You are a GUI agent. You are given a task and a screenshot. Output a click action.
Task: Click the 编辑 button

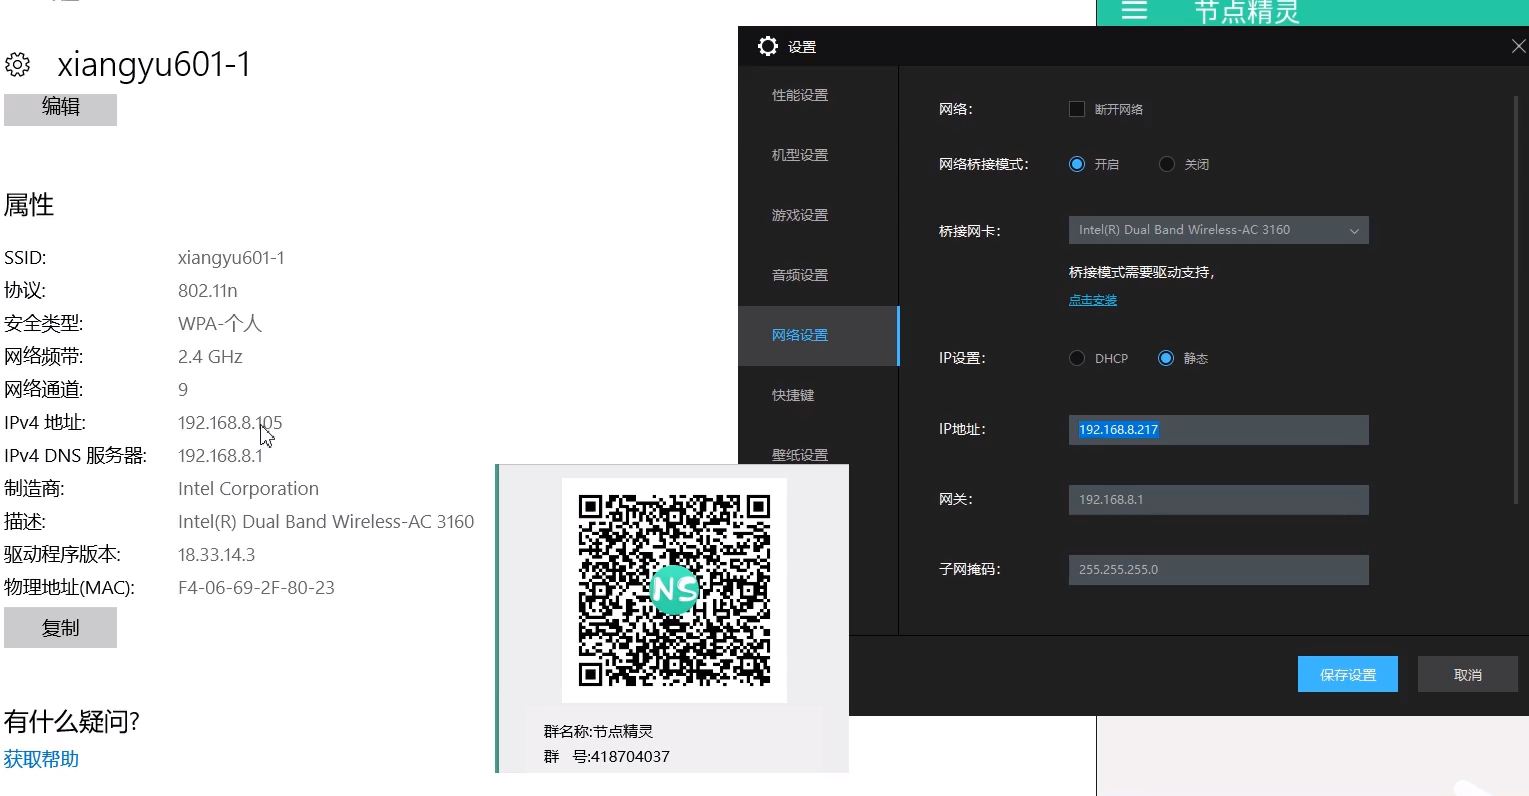click(x=60, y=108)
